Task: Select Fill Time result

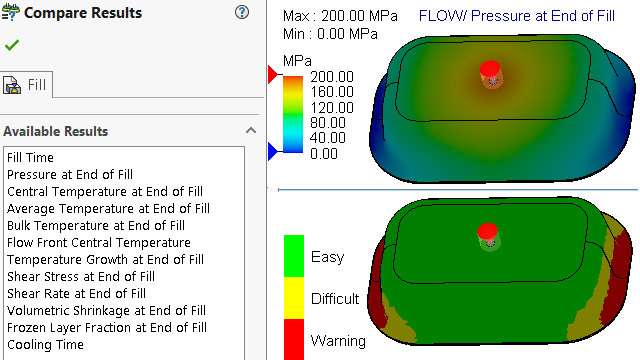Action: point(30,158)
